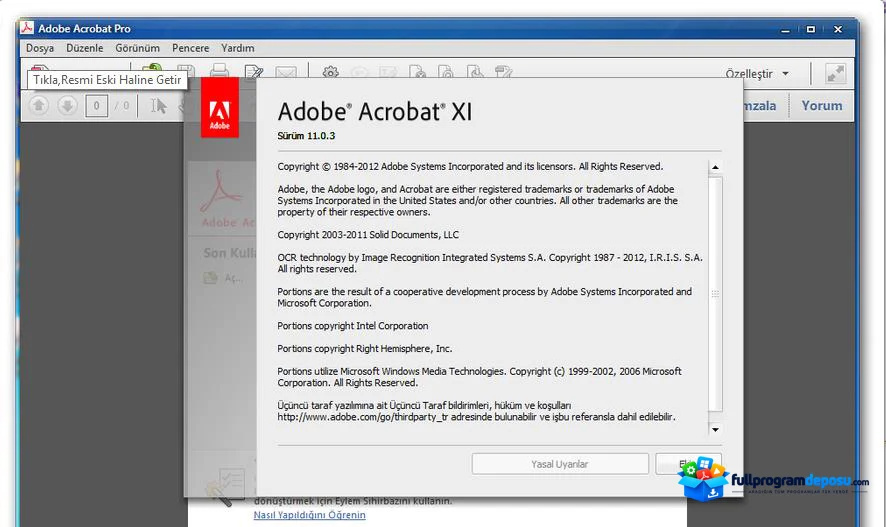886x527 pixels.
Task: Click the Sürüm 11.0.3 version text
Action: click(306, 136)
